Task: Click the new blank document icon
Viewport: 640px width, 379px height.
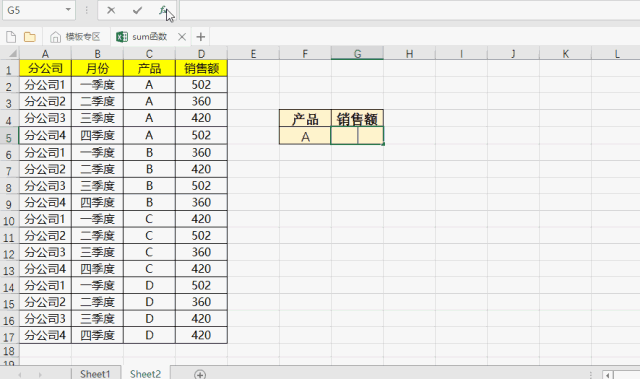Action: (11, 37)
